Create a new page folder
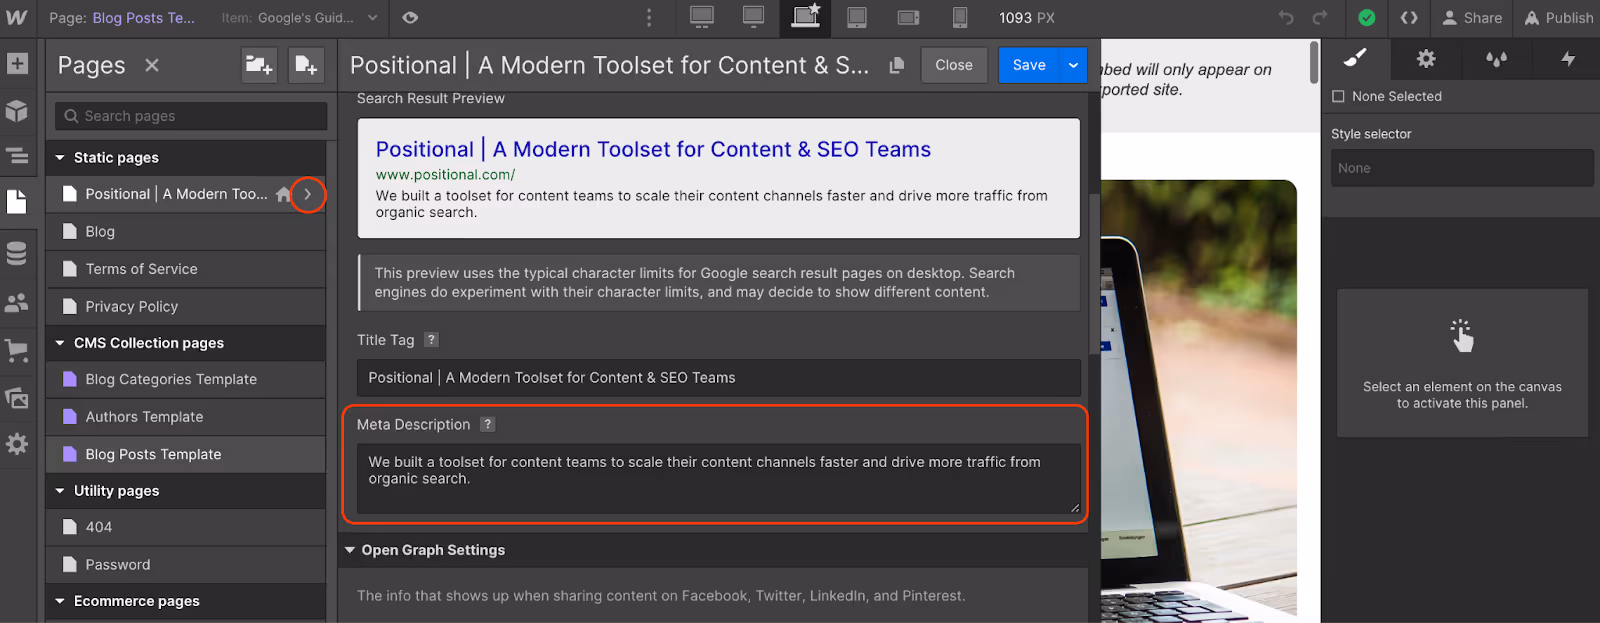1600x623 pixels. pos(259,65)
